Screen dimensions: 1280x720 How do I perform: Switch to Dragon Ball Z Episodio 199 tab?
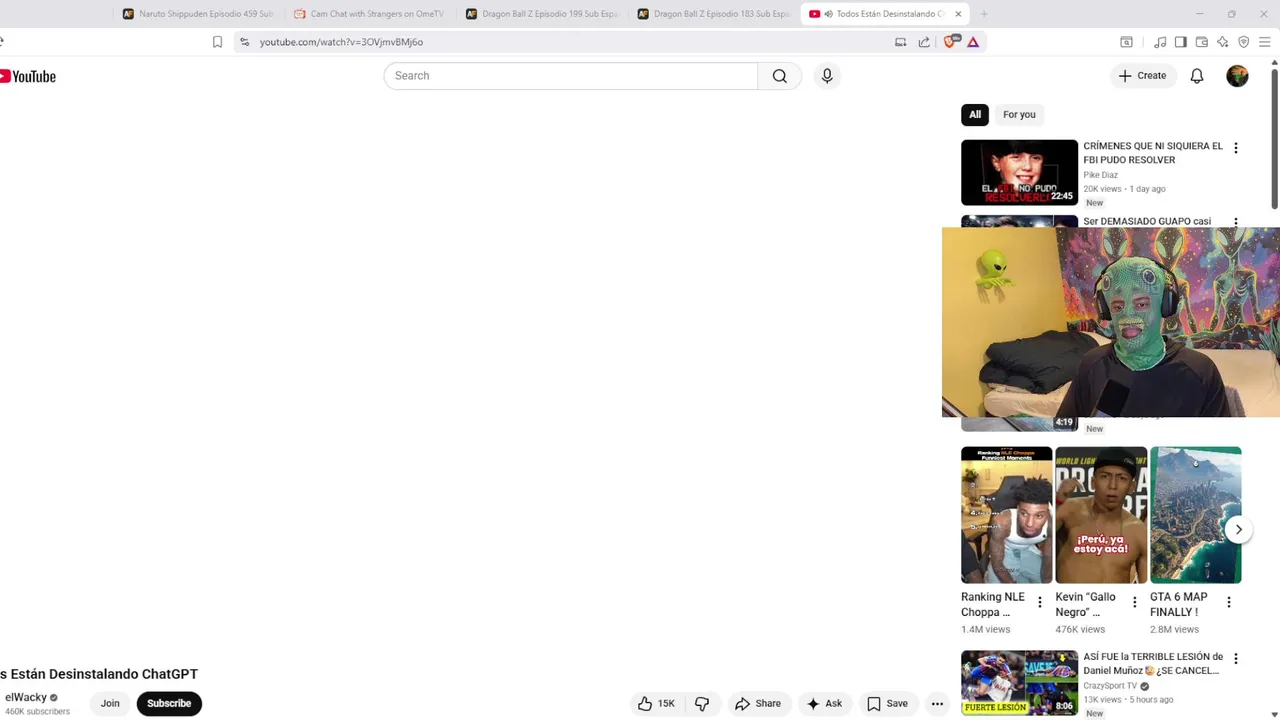pyautogui.click(x=542, y=14)
